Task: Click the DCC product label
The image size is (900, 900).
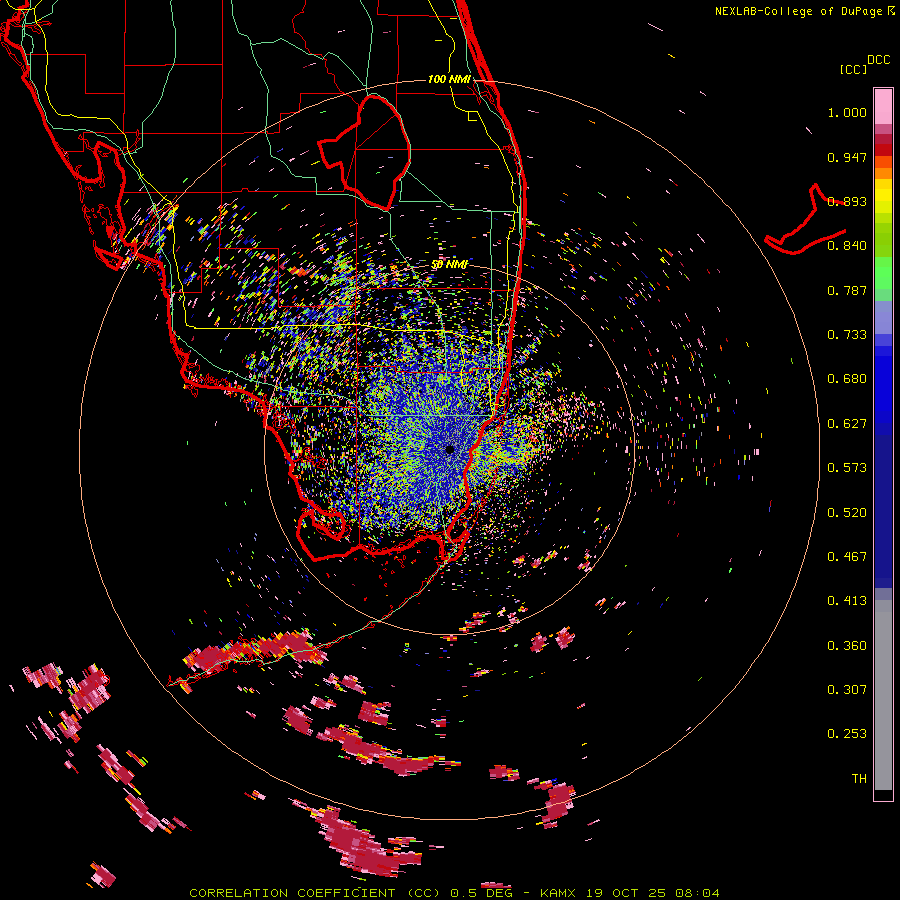Action: (878, 60)
